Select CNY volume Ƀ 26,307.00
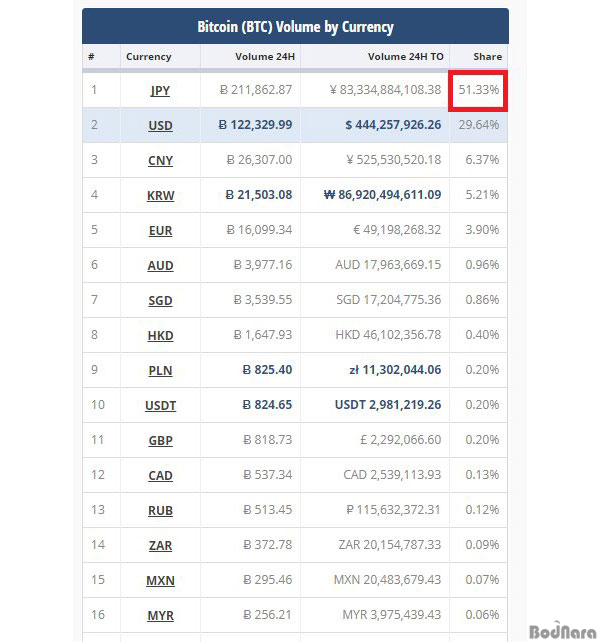Viewport: 600px width, 642px height. tap(259, 160)
